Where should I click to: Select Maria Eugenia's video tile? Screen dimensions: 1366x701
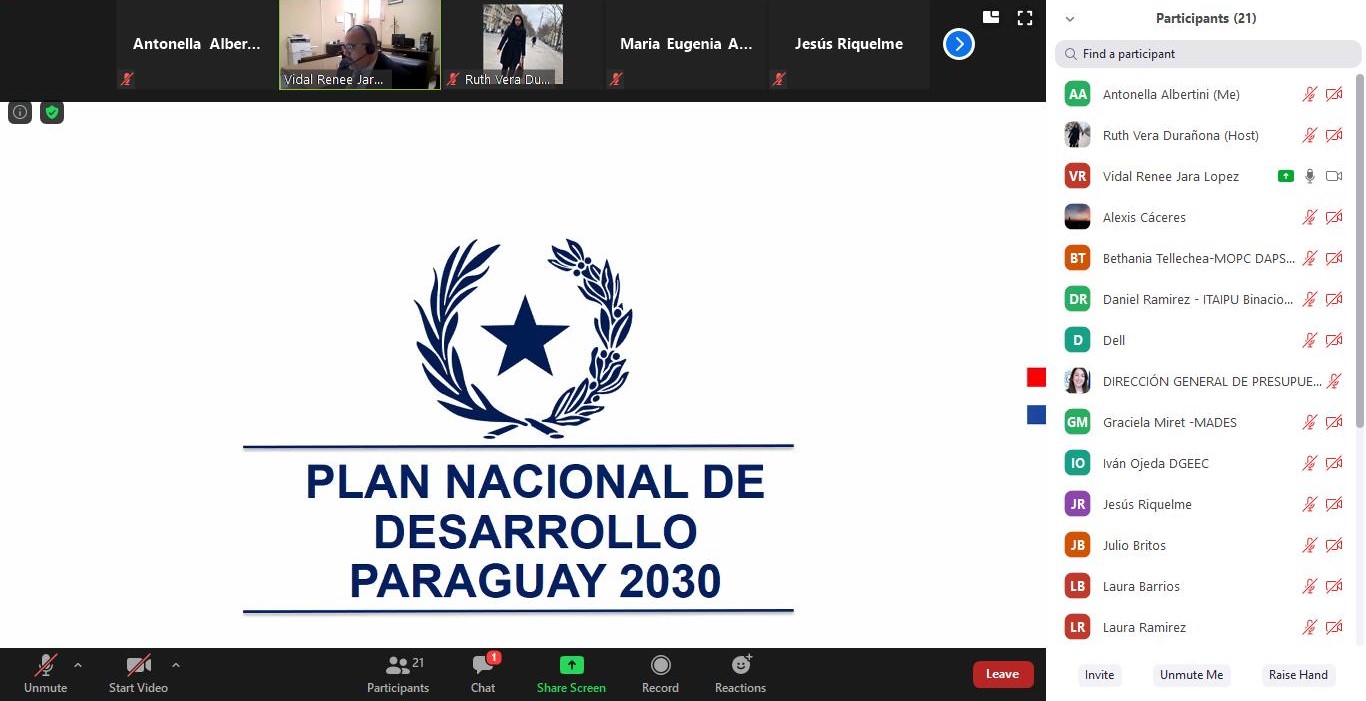(686, 44)
